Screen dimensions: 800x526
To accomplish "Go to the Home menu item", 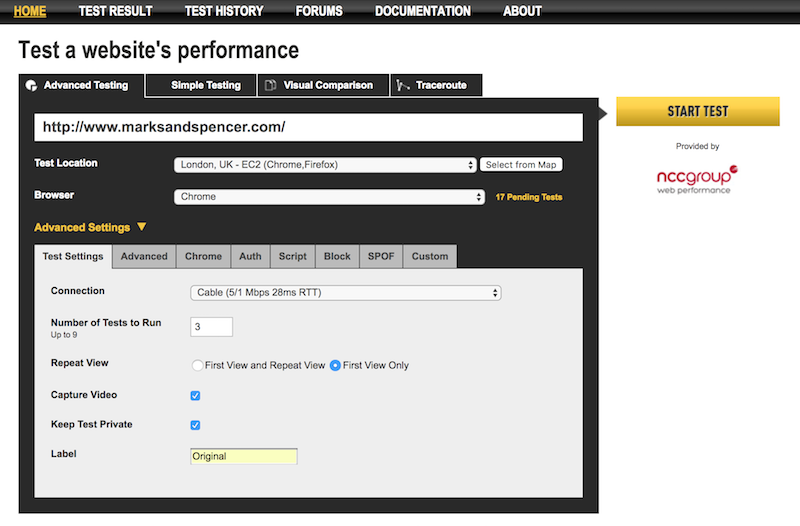I will tap(30, 11).
